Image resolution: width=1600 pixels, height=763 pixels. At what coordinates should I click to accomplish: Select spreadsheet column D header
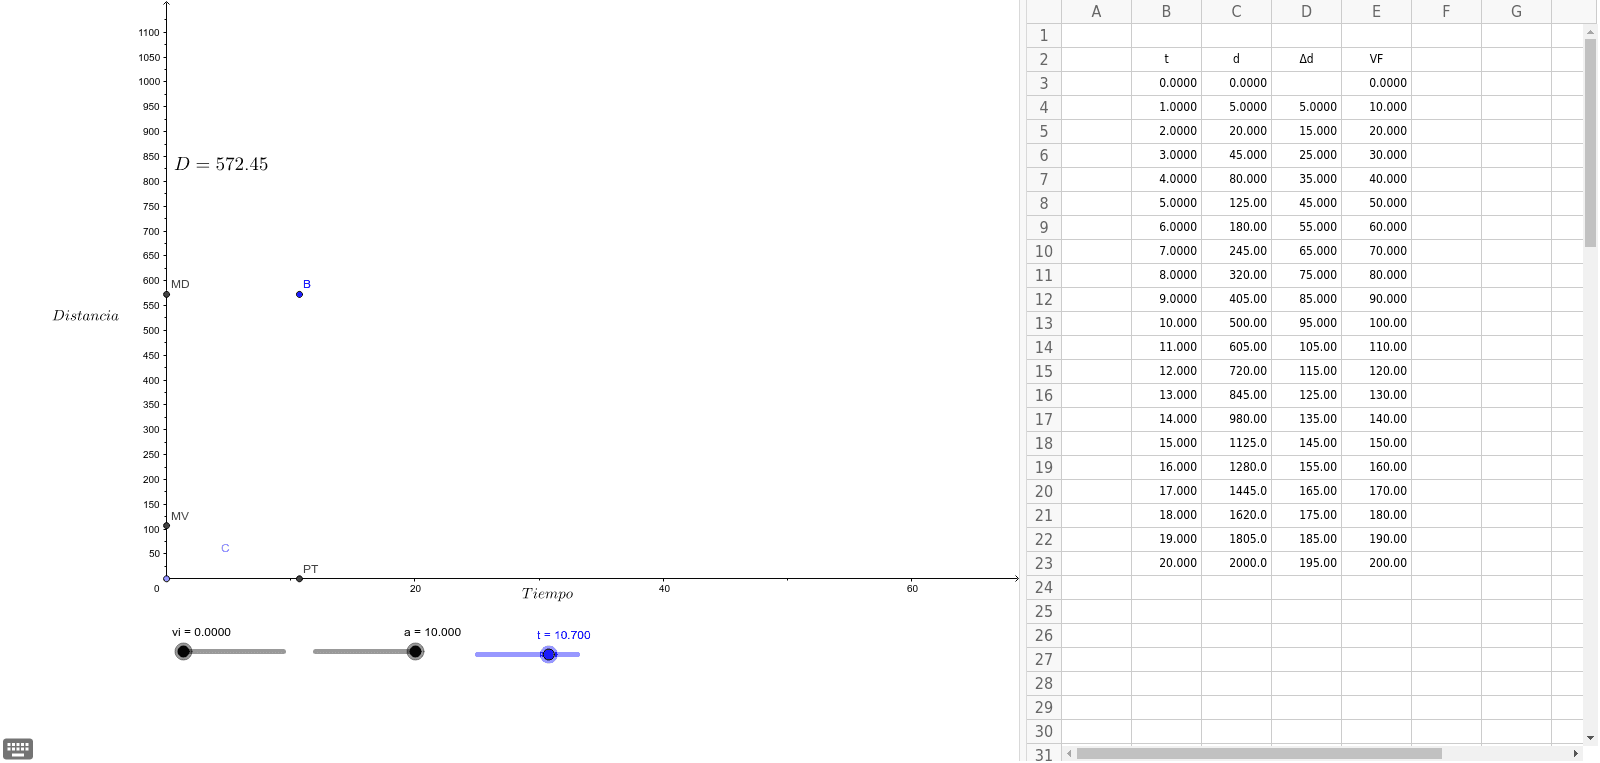1306,12
